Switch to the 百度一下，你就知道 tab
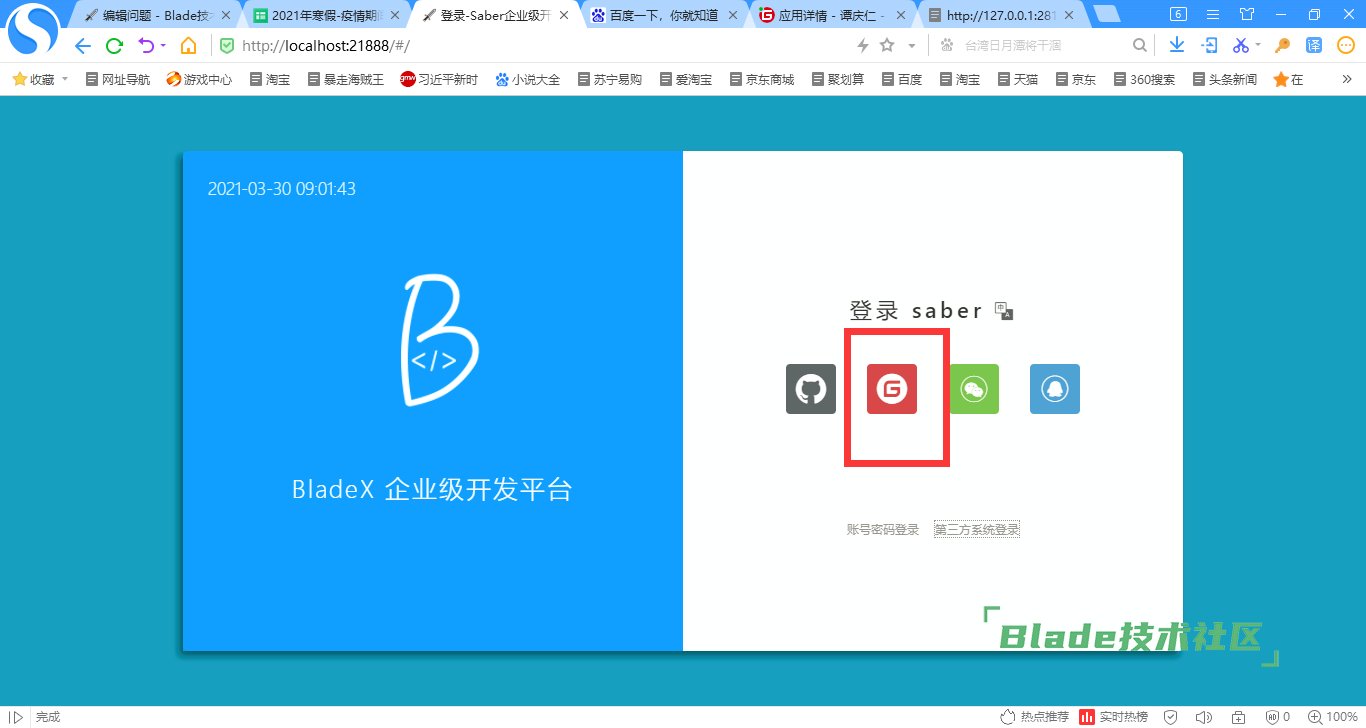Image resolution: width=1366 pixels, height=728 pixels. pos(663,15)
